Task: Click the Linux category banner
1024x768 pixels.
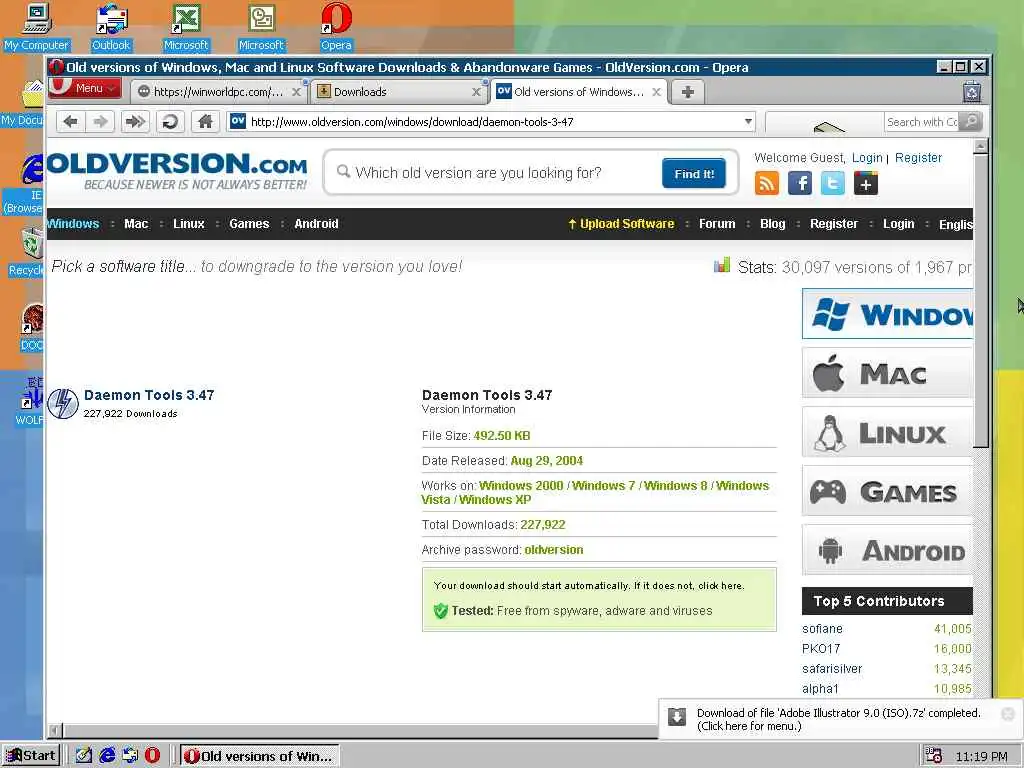Action: point(888,432)
